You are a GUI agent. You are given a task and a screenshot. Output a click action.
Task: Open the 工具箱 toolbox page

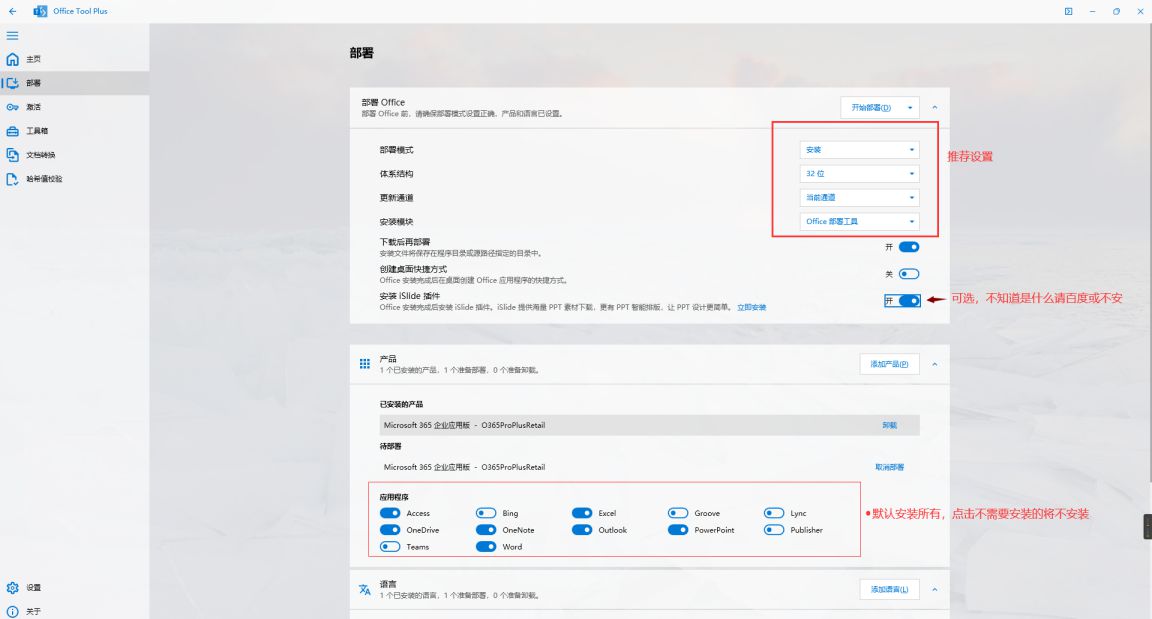pyautogui.click(x=74, y=131)
